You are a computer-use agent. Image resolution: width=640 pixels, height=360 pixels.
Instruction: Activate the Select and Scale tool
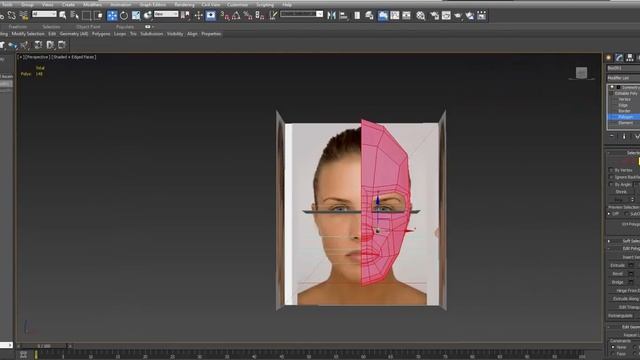136,16
